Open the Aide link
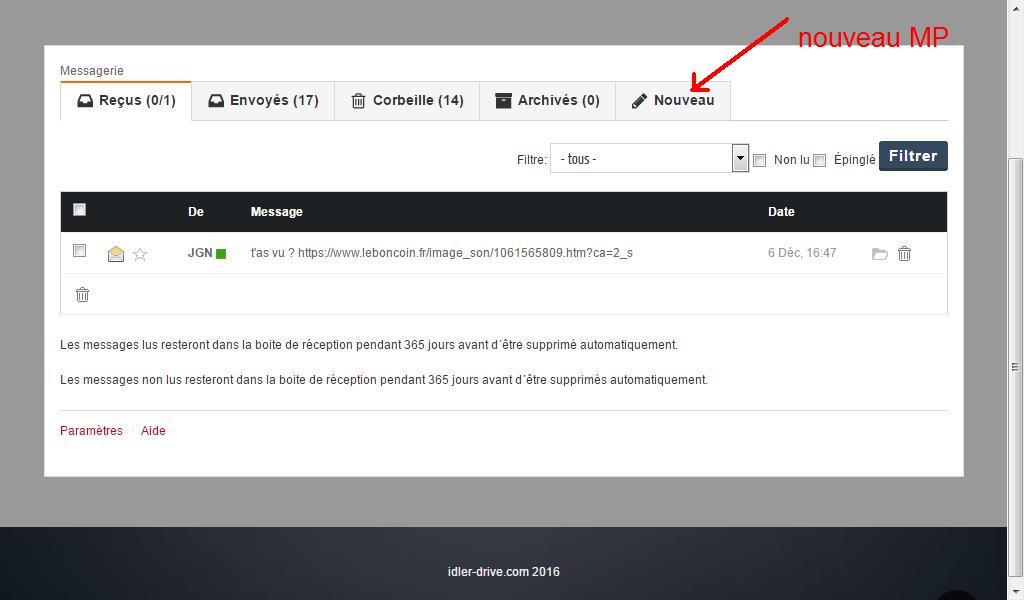Image resolution: width=1024 pixels, height=600 pixels. [153, 431]
